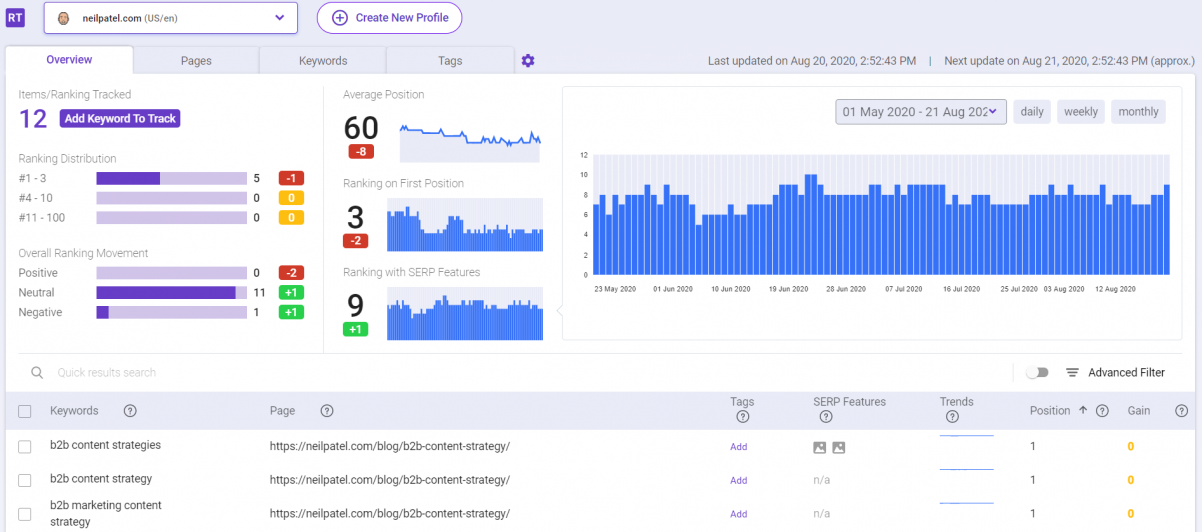Click the Position column header
This screenshot has height=532, width=1202.
point(1050,411)
